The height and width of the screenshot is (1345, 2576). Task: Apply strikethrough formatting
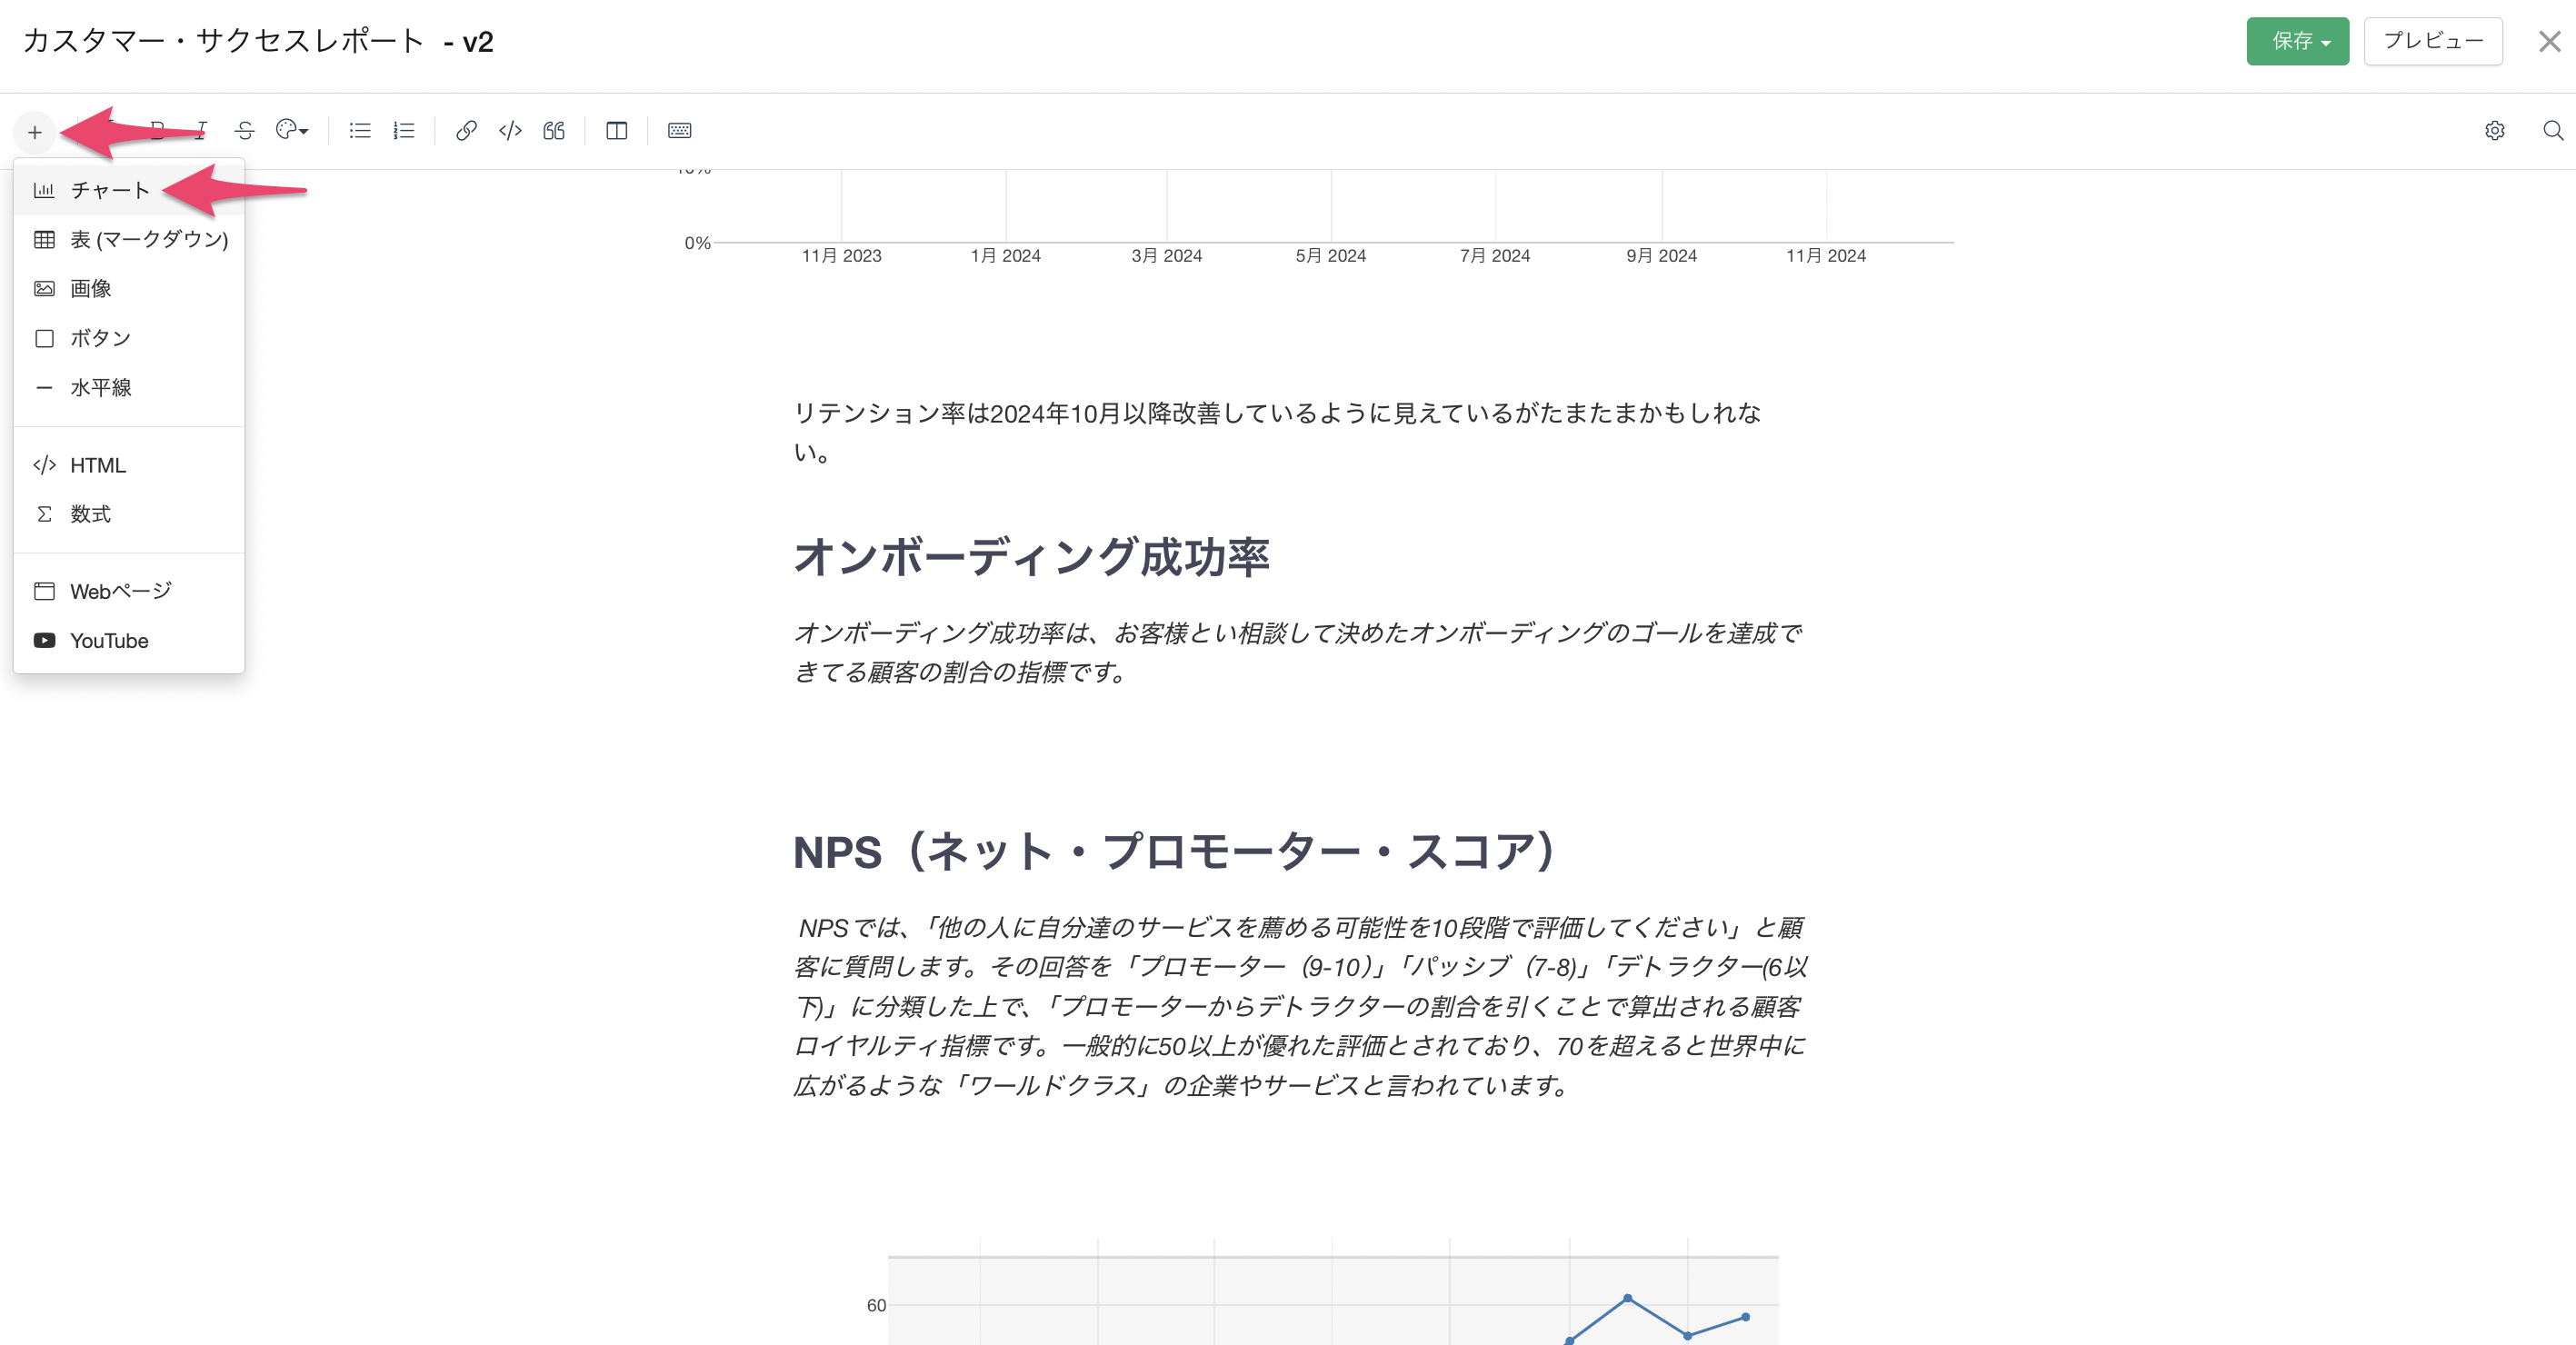pos(245,130)
